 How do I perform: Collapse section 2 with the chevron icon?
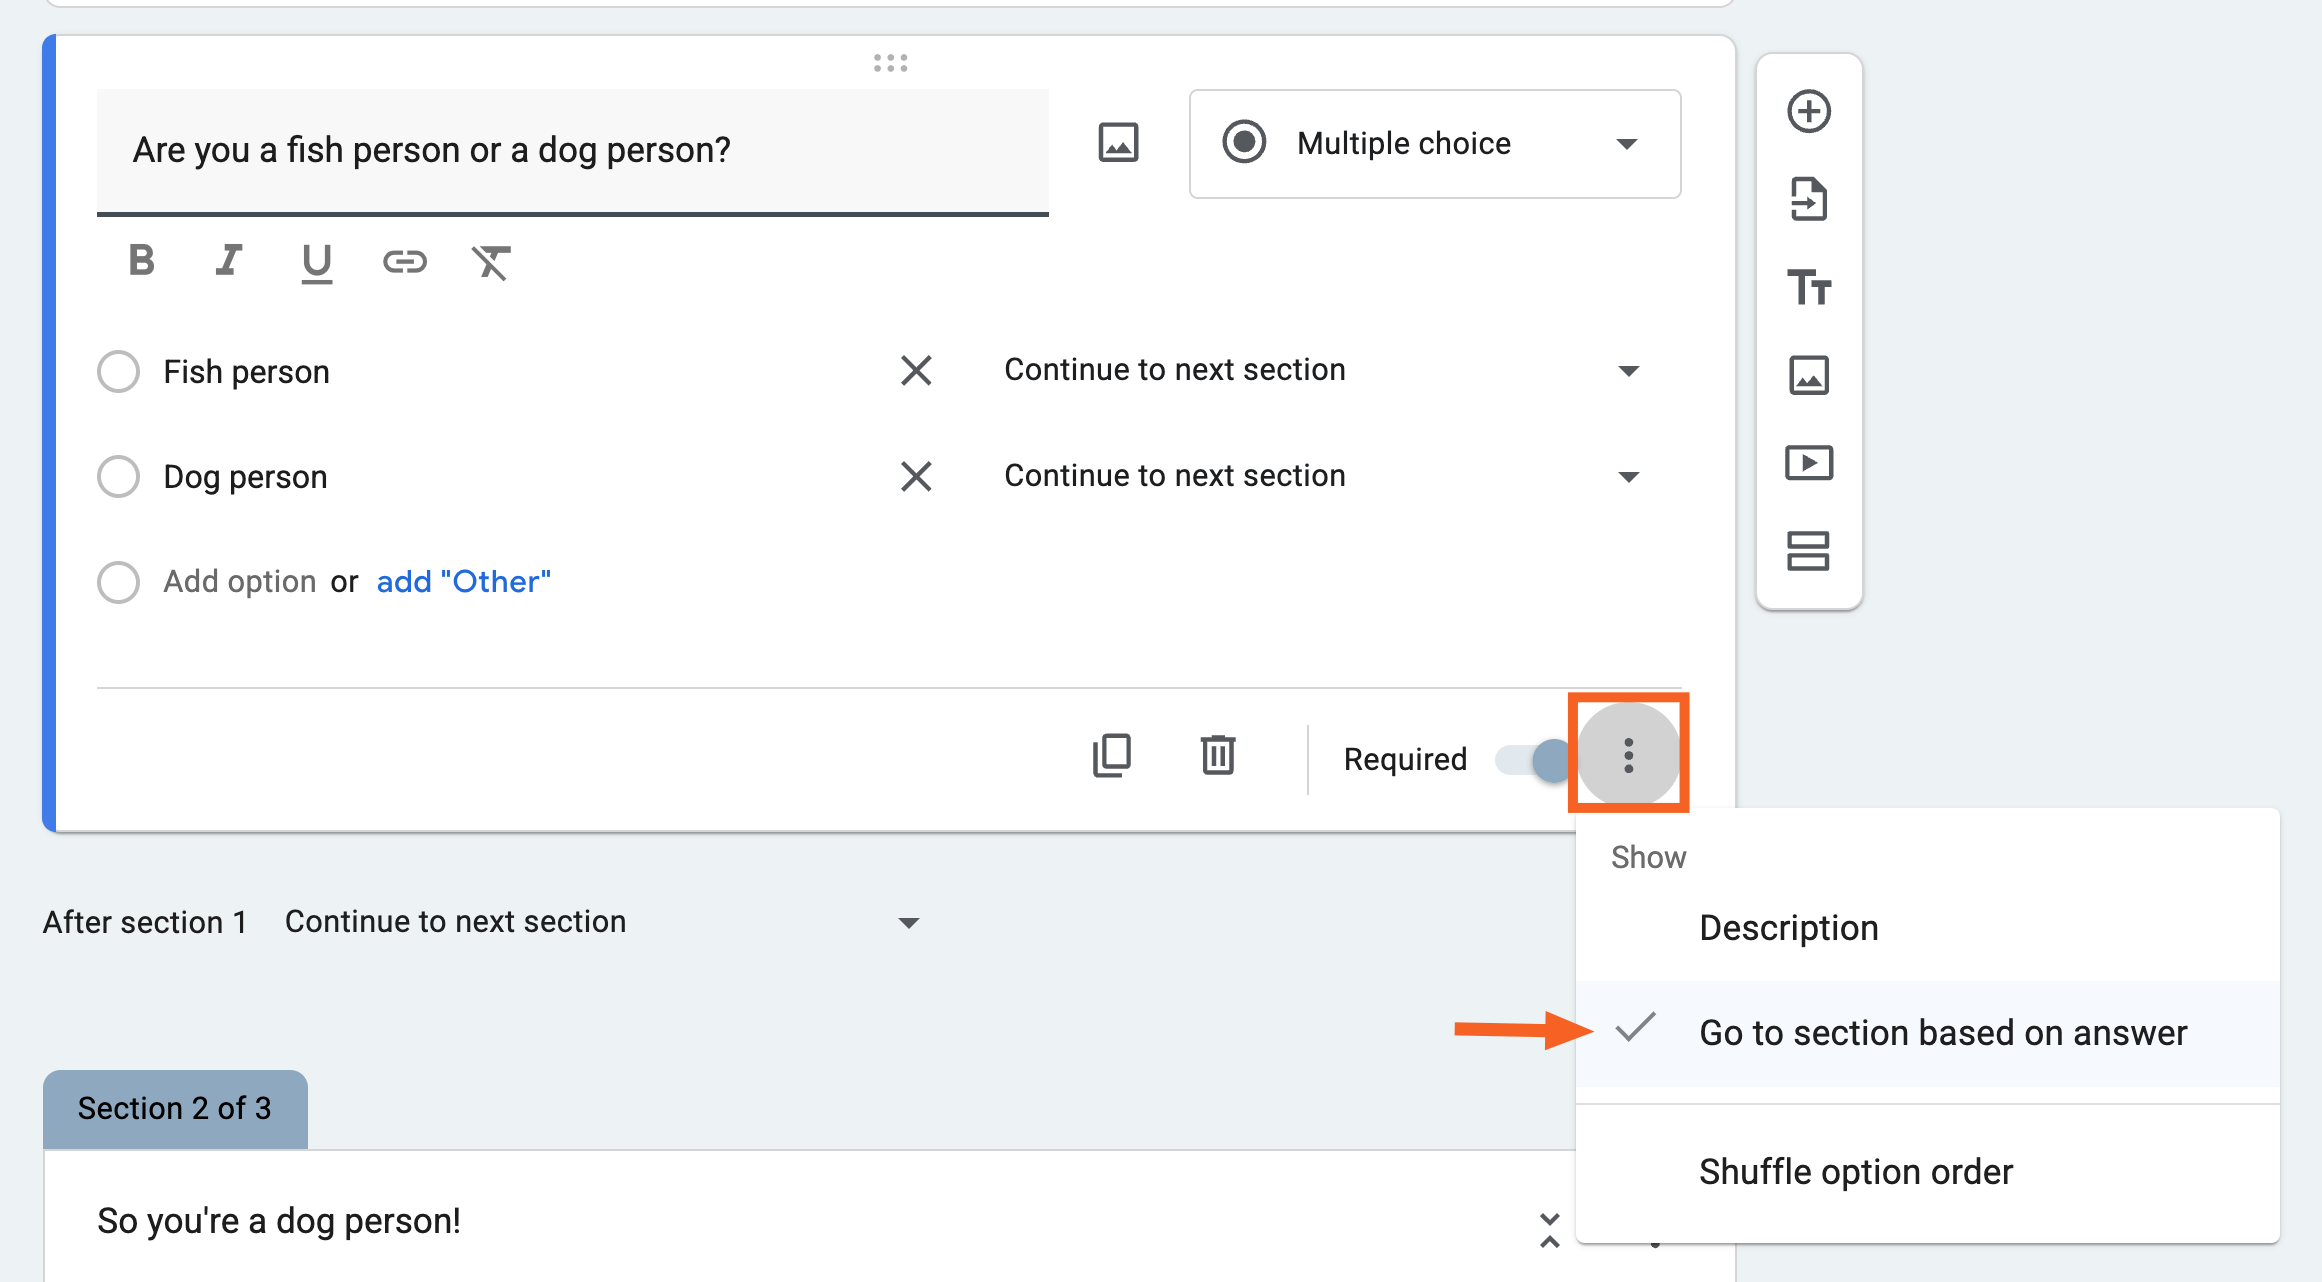tap(1550, 1230)
